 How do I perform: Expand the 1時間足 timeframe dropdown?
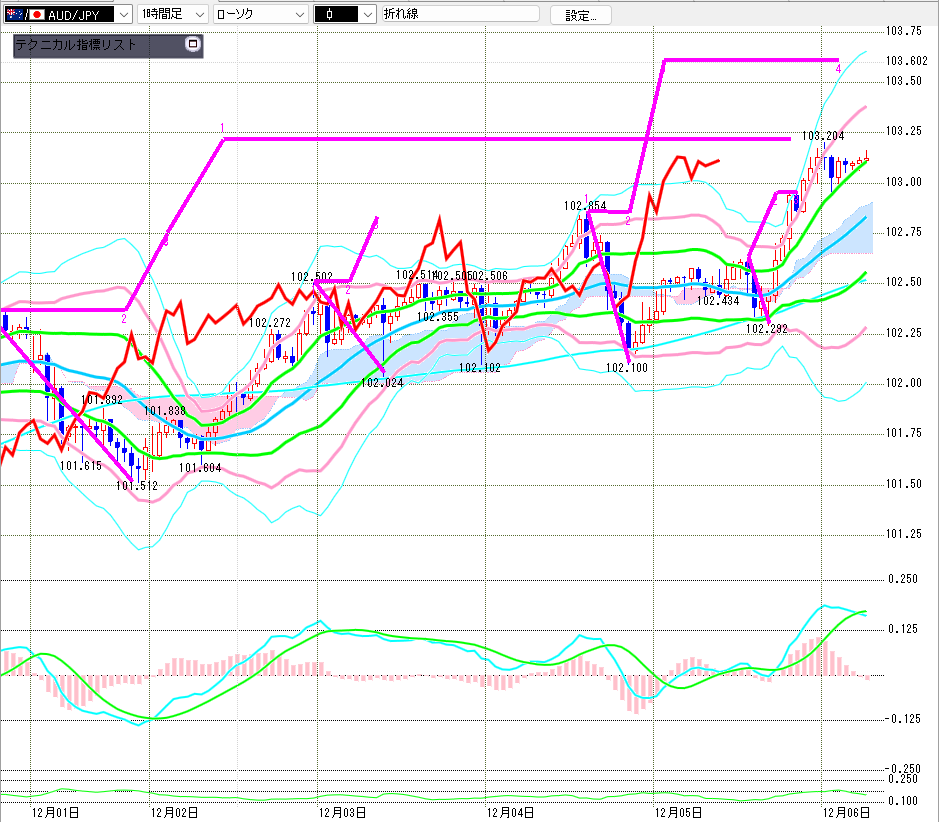click(x=197, y=15)
